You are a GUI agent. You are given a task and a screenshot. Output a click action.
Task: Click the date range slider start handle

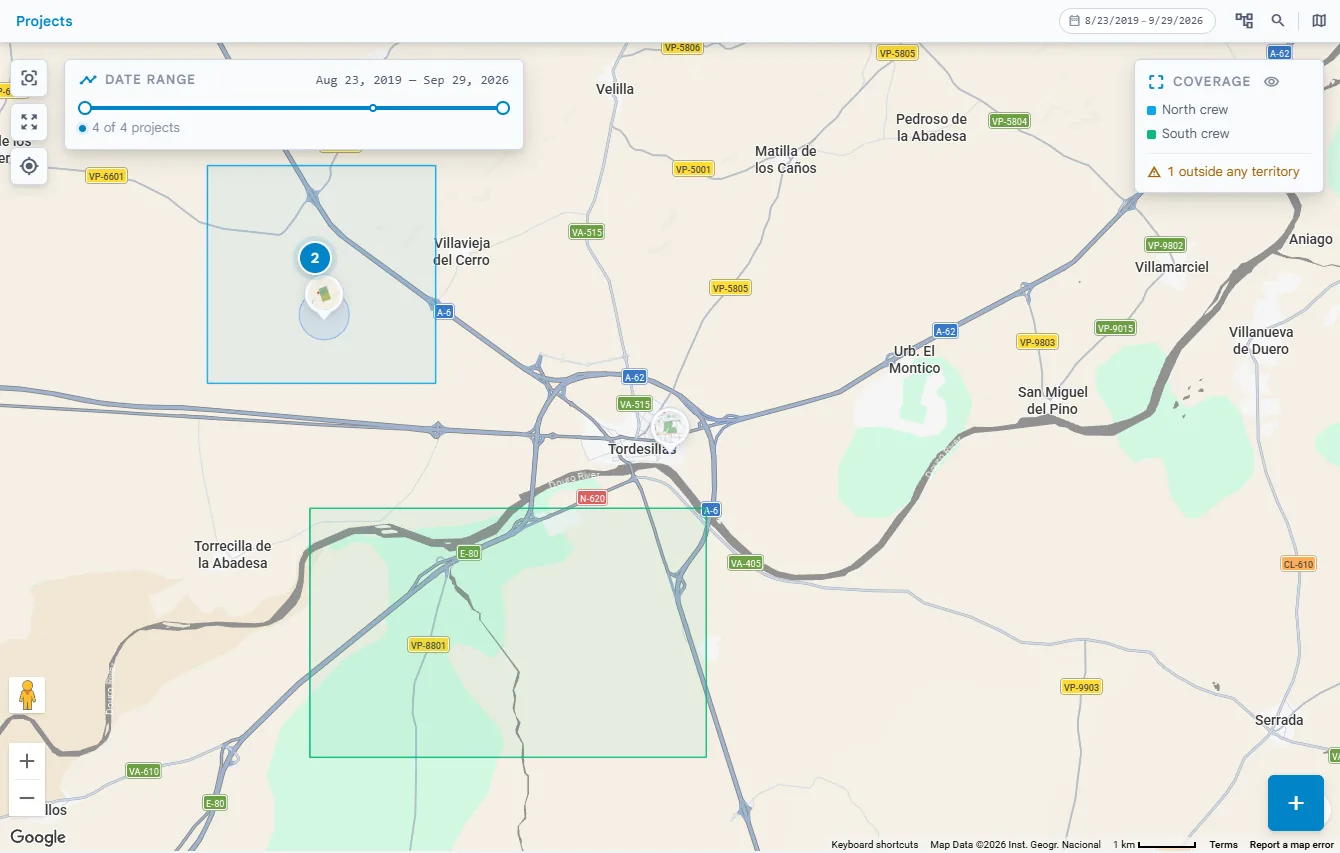(x=85, y=108)
